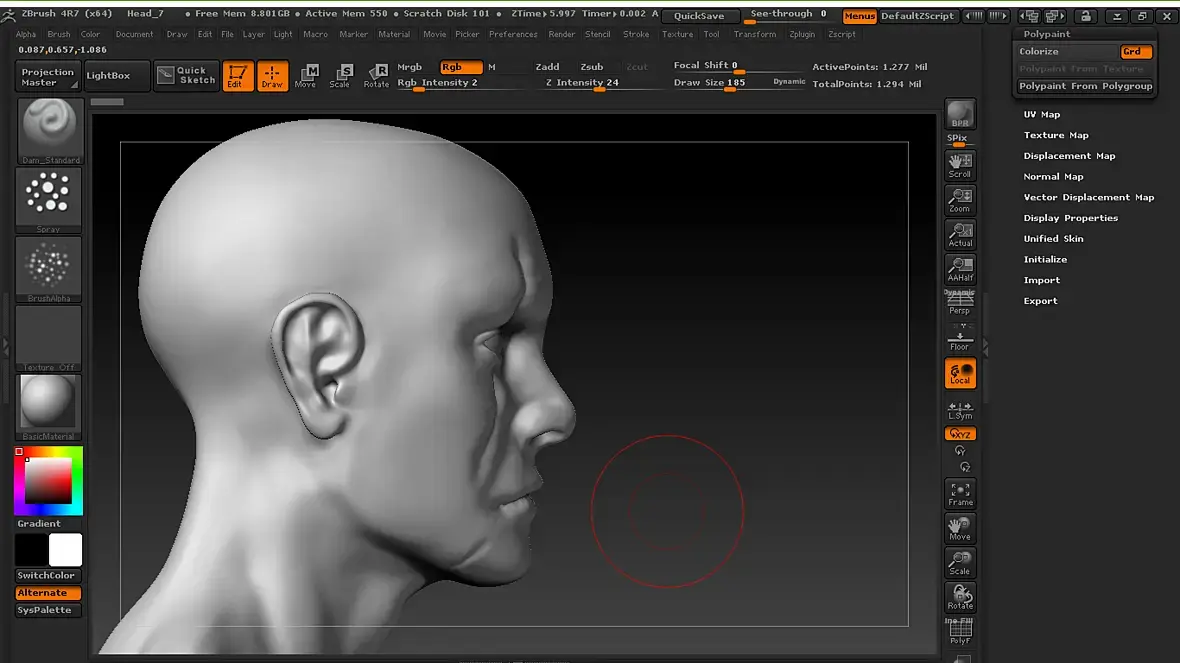Open the Zplugin menu
The width and height of the screenshot is (1180, 663).
click(801, 34)
